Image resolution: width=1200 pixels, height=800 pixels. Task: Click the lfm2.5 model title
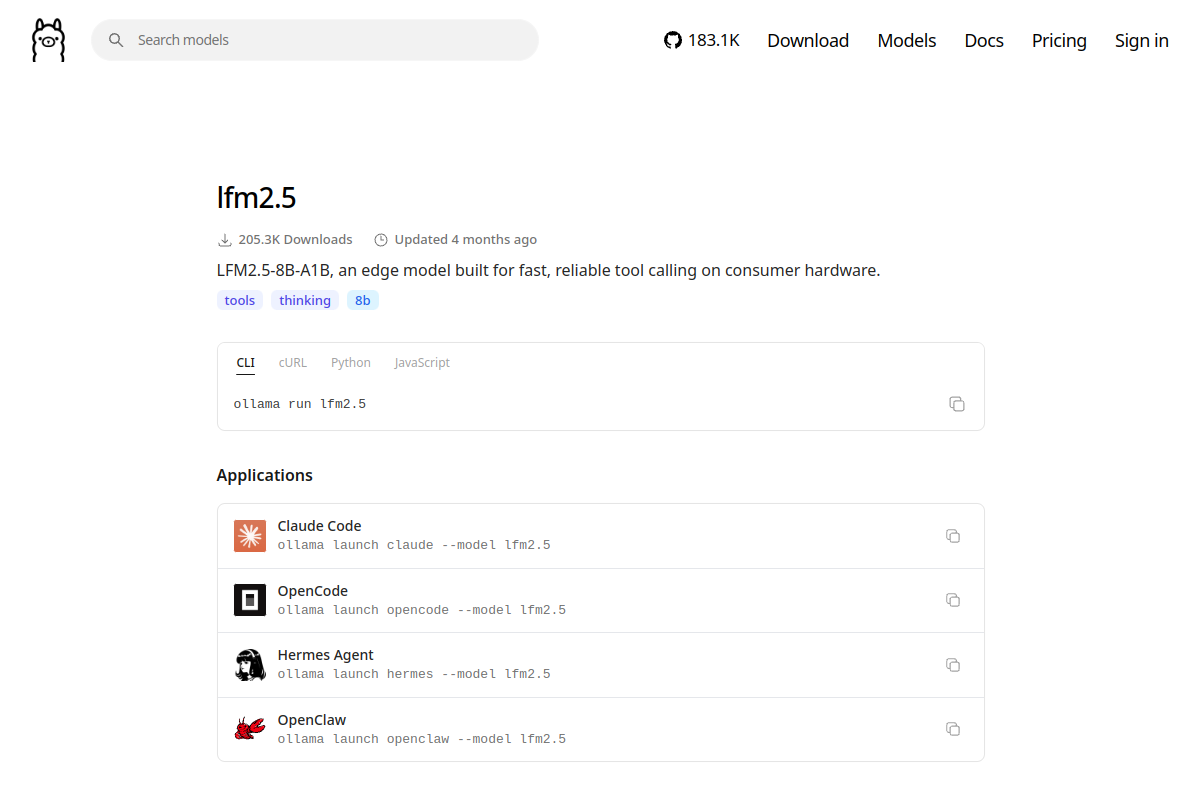tap(257, 198)
